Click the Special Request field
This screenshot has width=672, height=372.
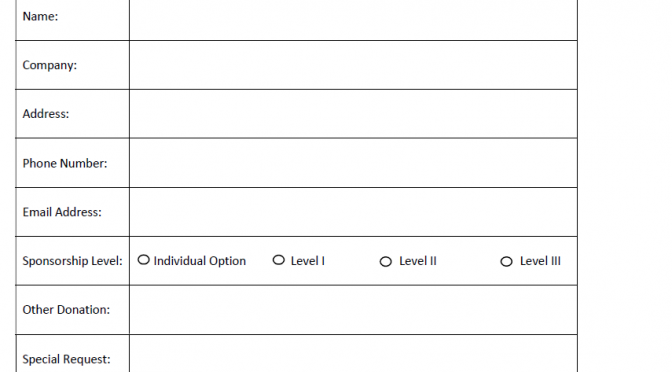click(x=353, y=354)
